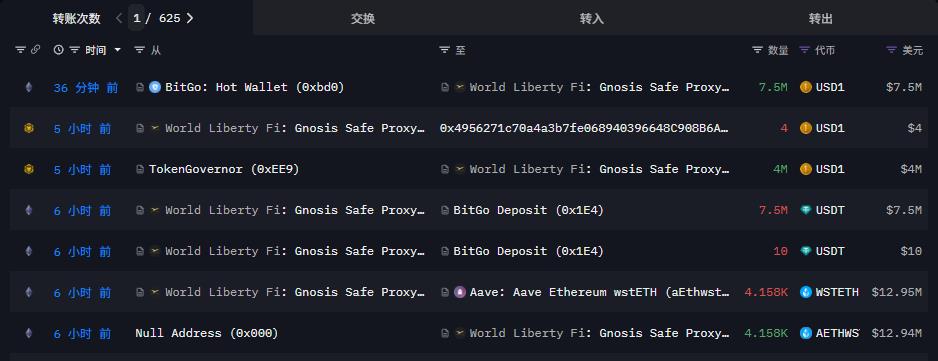Viewport: 938px width, 361px height.
Task: Click the Ethereum chain icon in the BitGo Hot Wallet row
Action: 28,87
